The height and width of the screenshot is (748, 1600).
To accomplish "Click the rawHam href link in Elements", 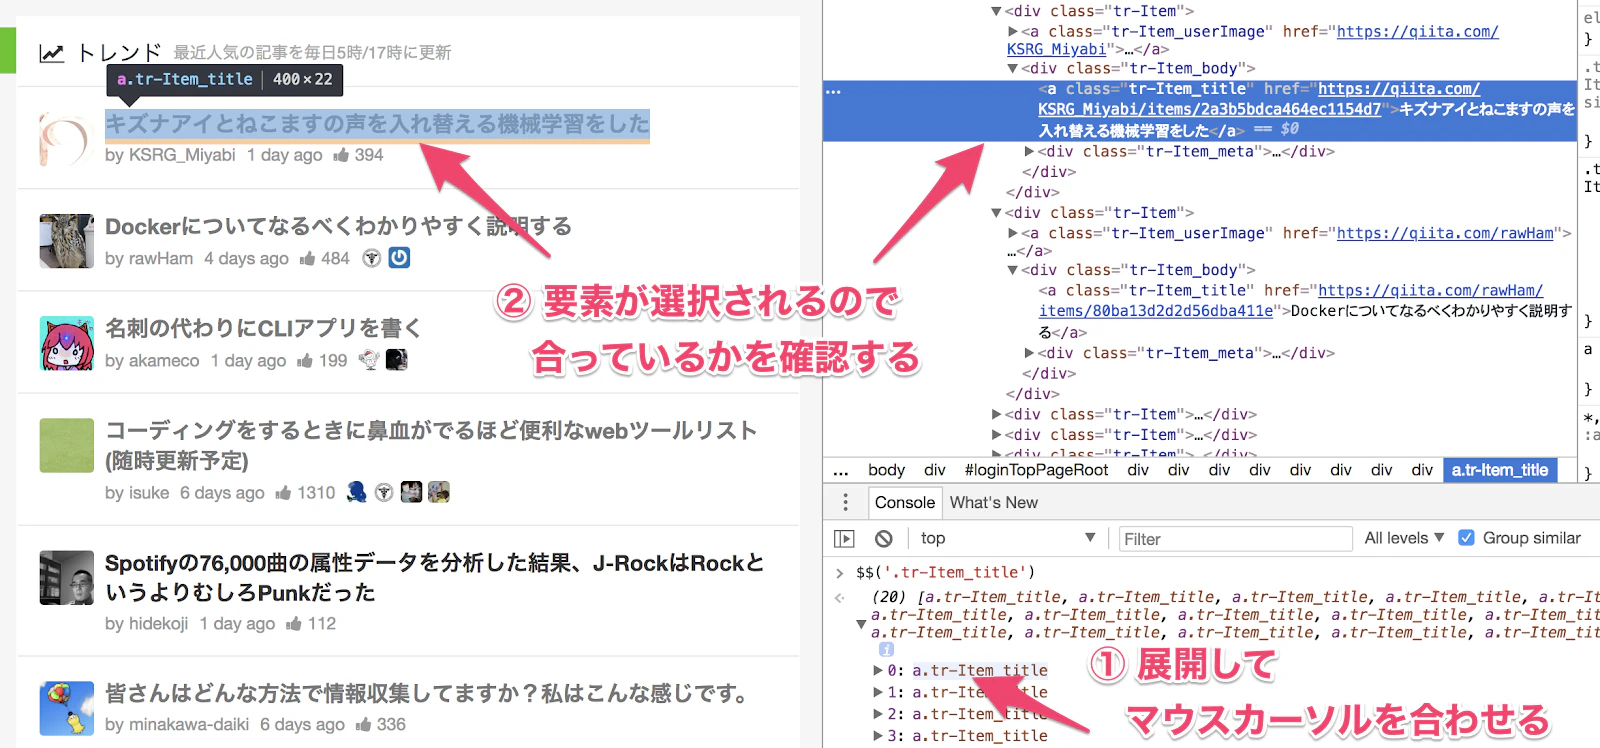I will [x=1445, y=233].
